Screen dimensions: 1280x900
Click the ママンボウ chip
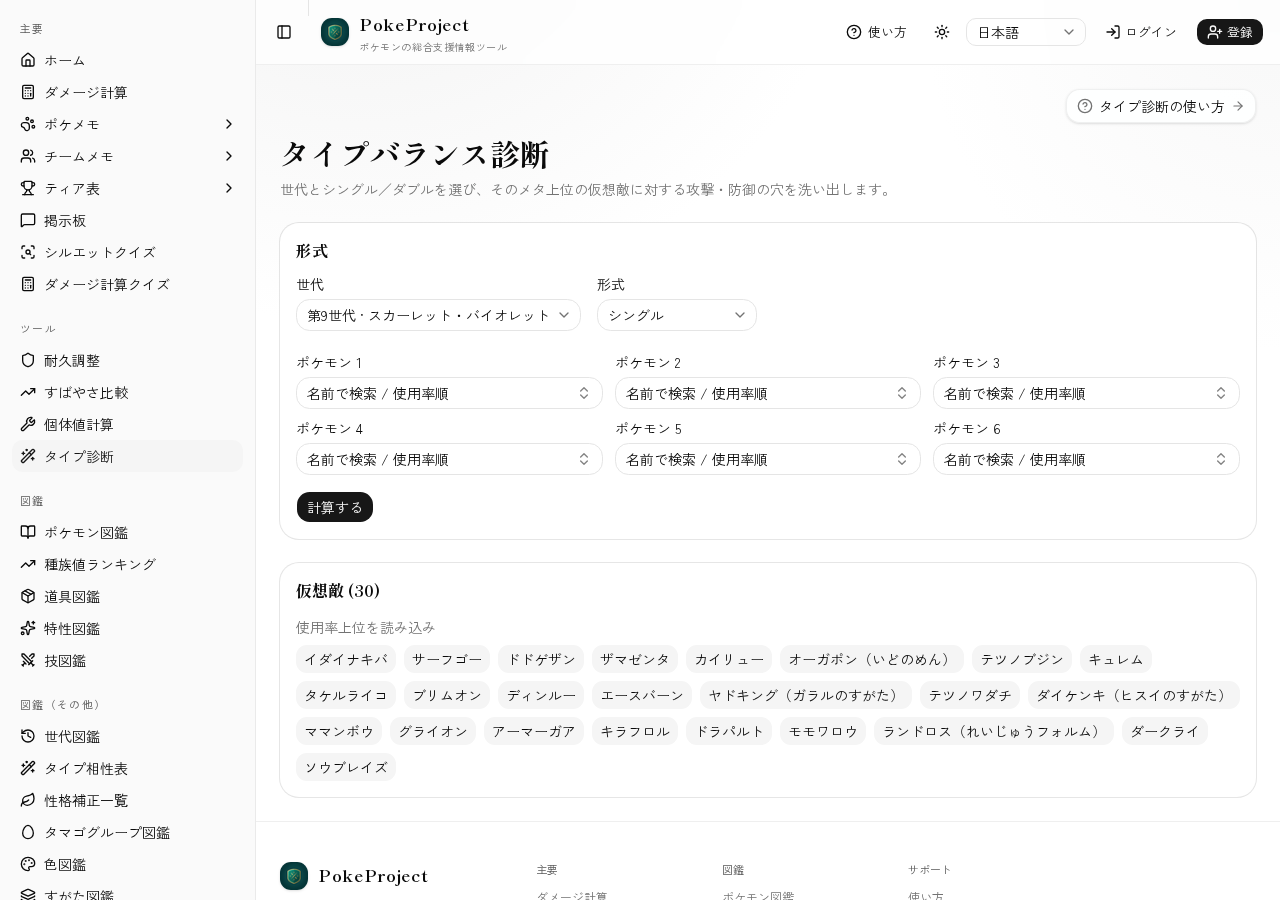click(339, 731)
